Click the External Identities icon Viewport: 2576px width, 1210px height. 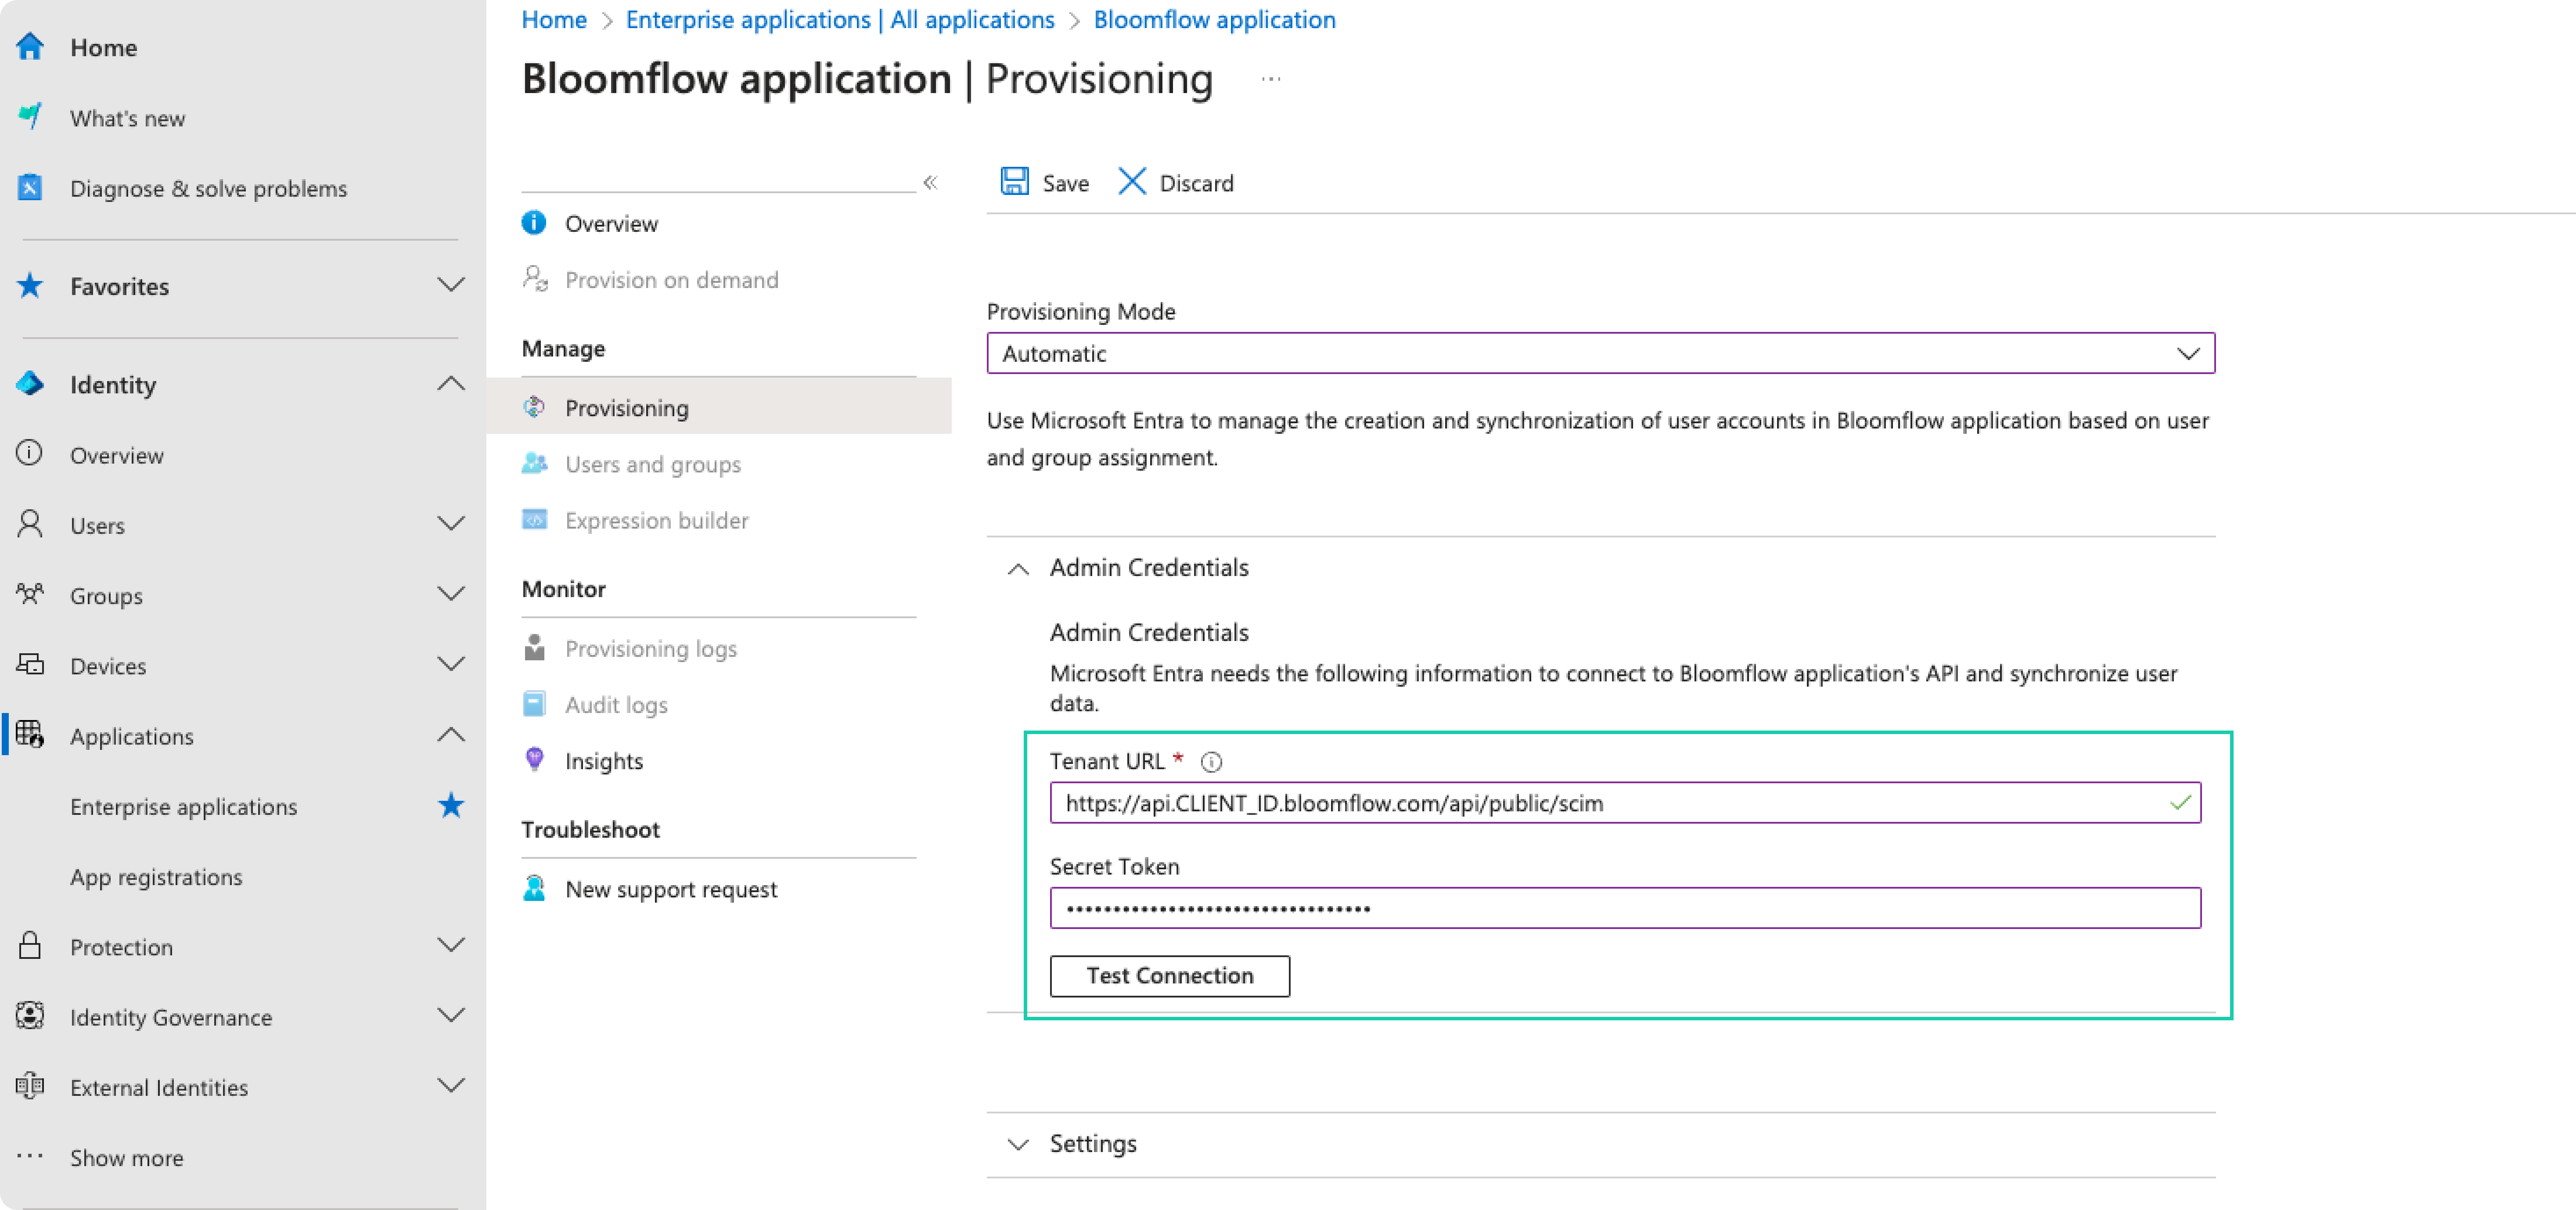coord(30,1086)
